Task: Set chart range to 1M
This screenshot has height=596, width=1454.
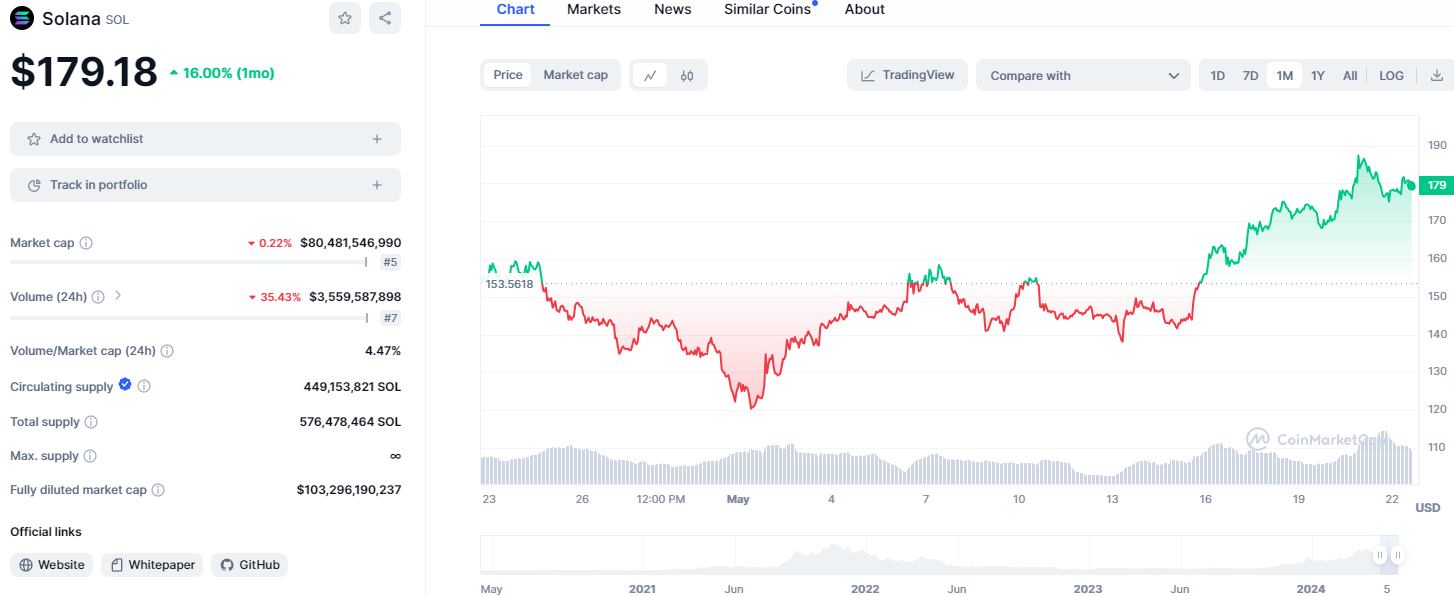Action: click(1284, 75)
